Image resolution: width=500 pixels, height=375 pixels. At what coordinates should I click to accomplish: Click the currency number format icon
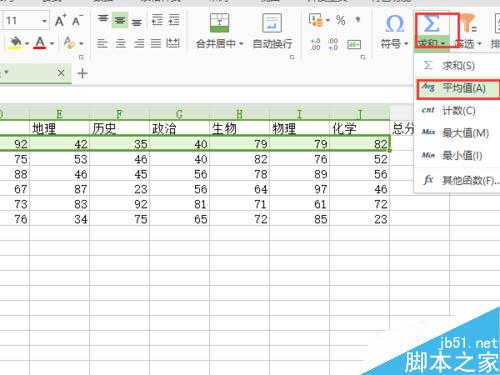click(x=315, y=20)
